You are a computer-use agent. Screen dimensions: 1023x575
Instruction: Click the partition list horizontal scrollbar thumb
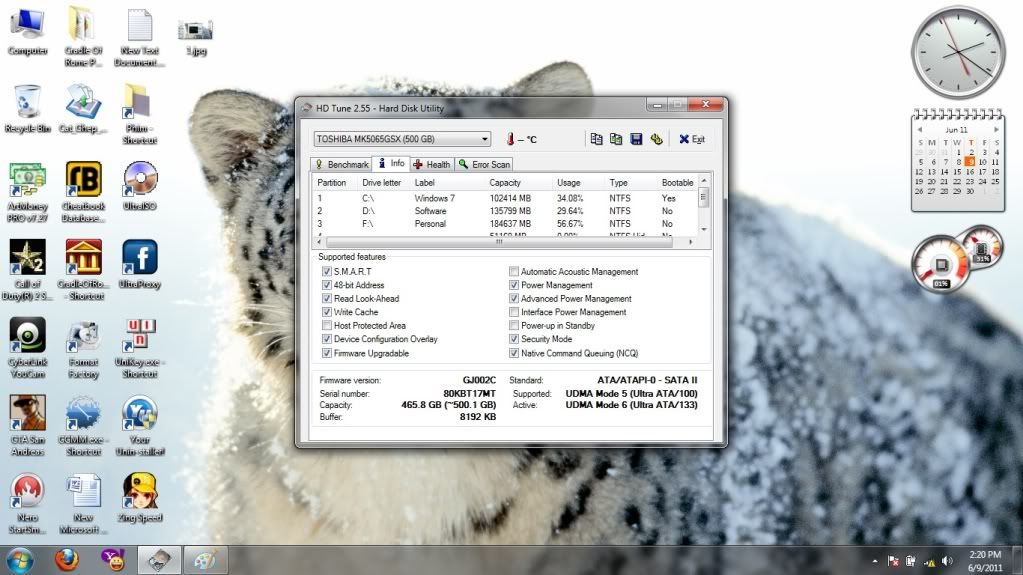point(499,242)
